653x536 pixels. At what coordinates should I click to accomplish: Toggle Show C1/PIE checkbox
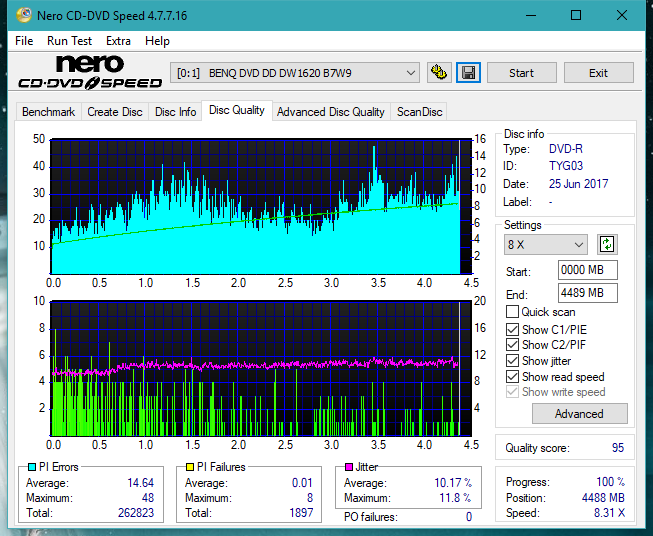pyautogui.click(x=512, y=329)
